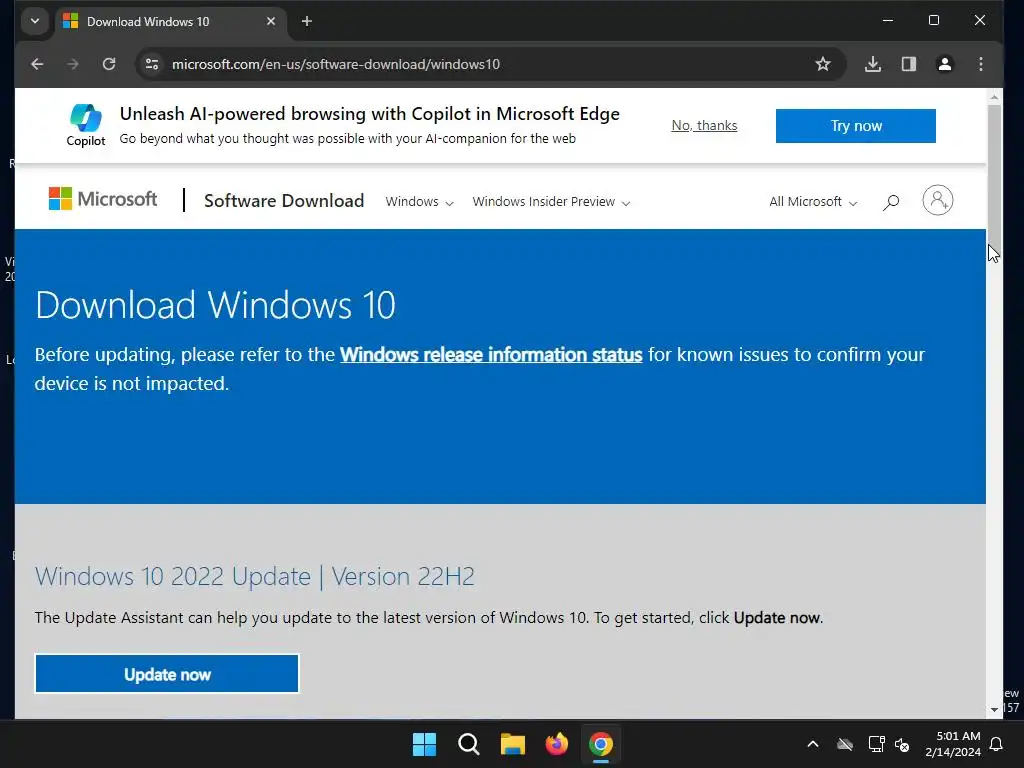Click the Update now button
The width and height of the screenshot is (1024, 768).
coord(167,674)
